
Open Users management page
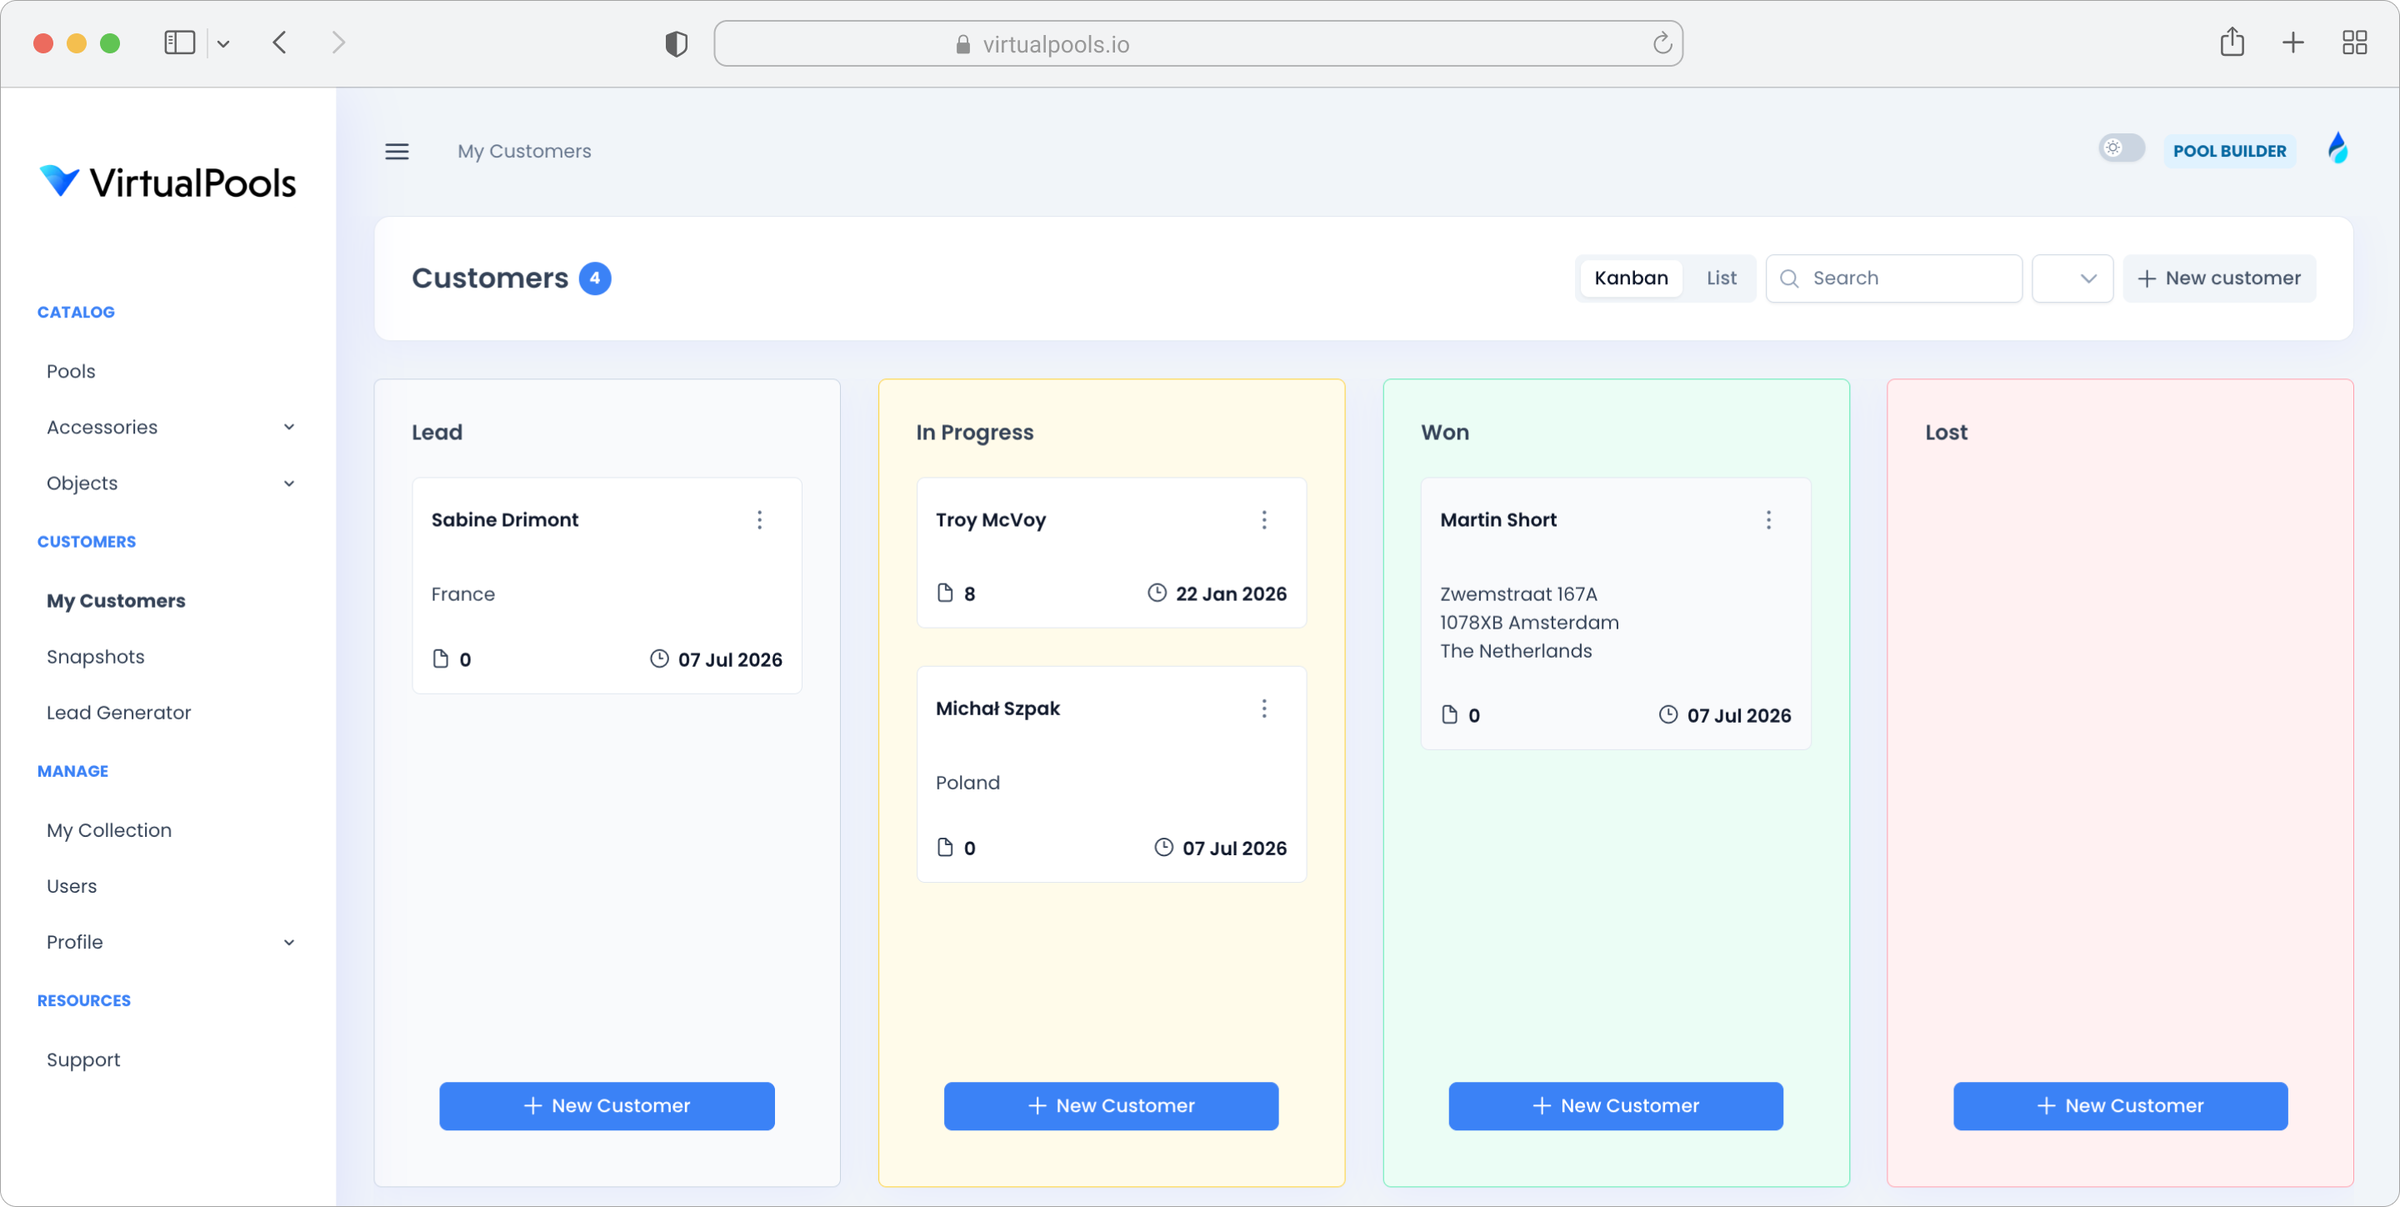coord(71,886)
